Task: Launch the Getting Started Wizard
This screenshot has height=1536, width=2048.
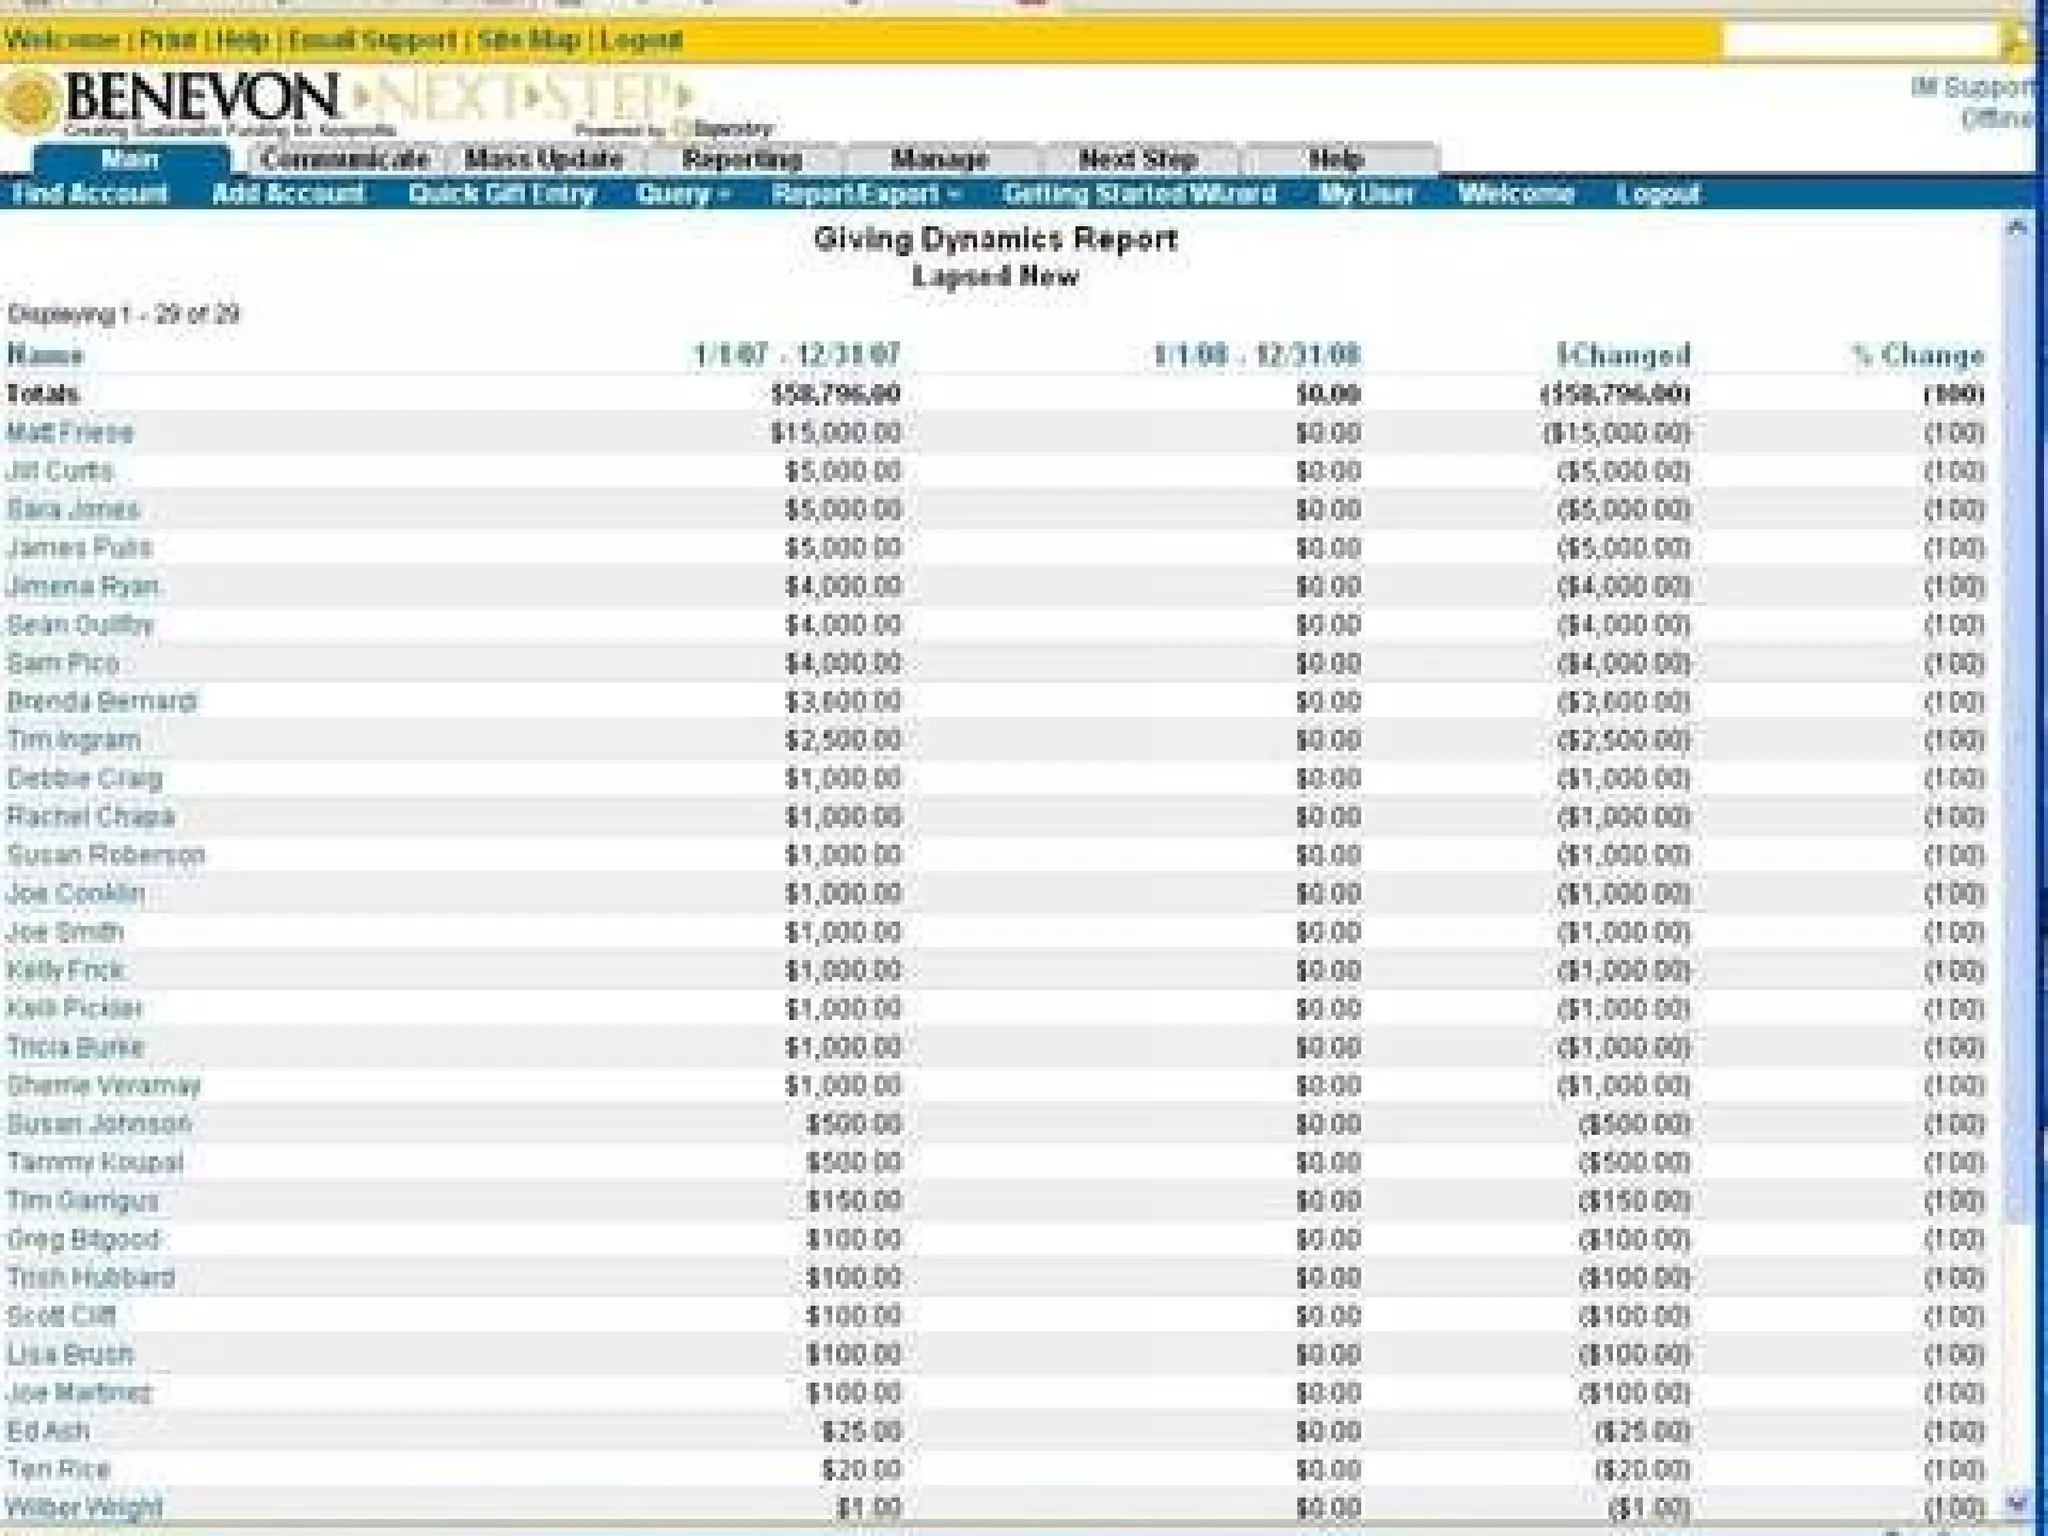Action: pos(1139,194)
